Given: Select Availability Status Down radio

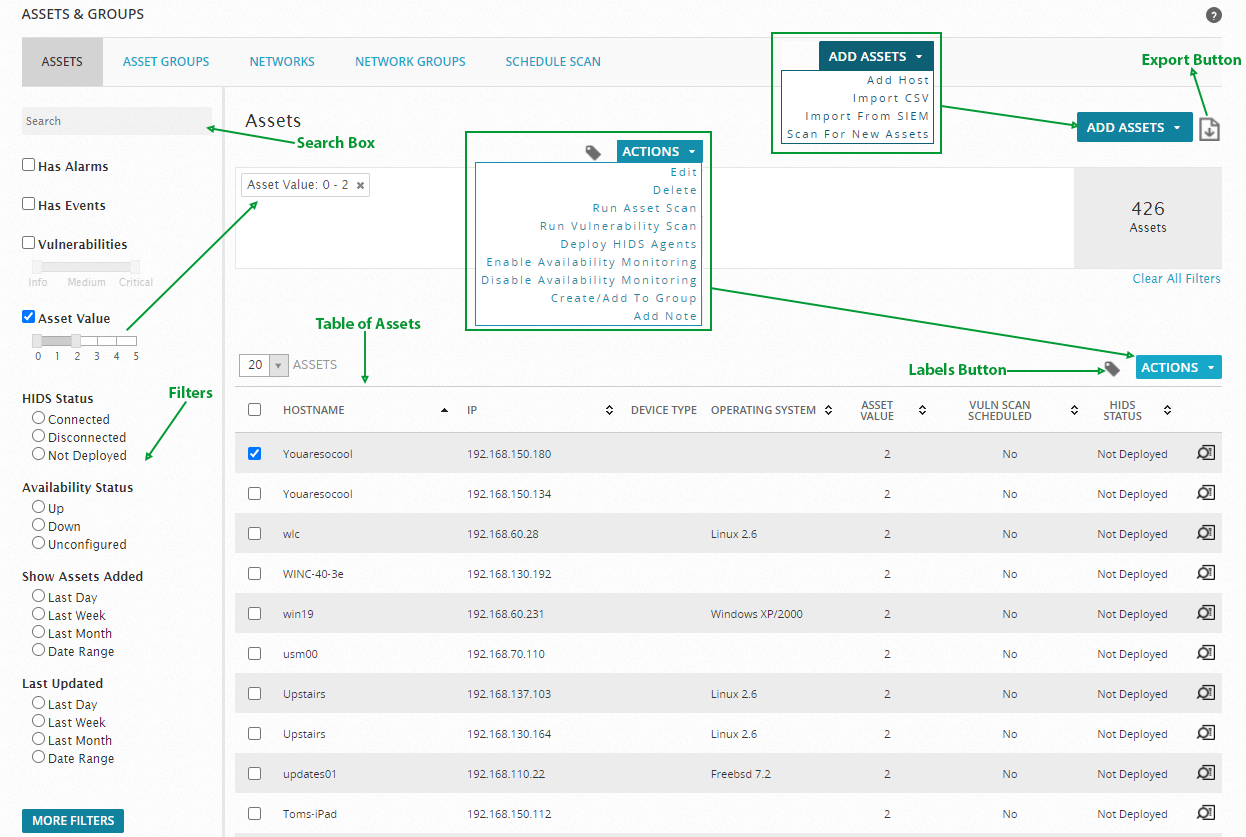Looking at the screenshot, I should point(38,525).
